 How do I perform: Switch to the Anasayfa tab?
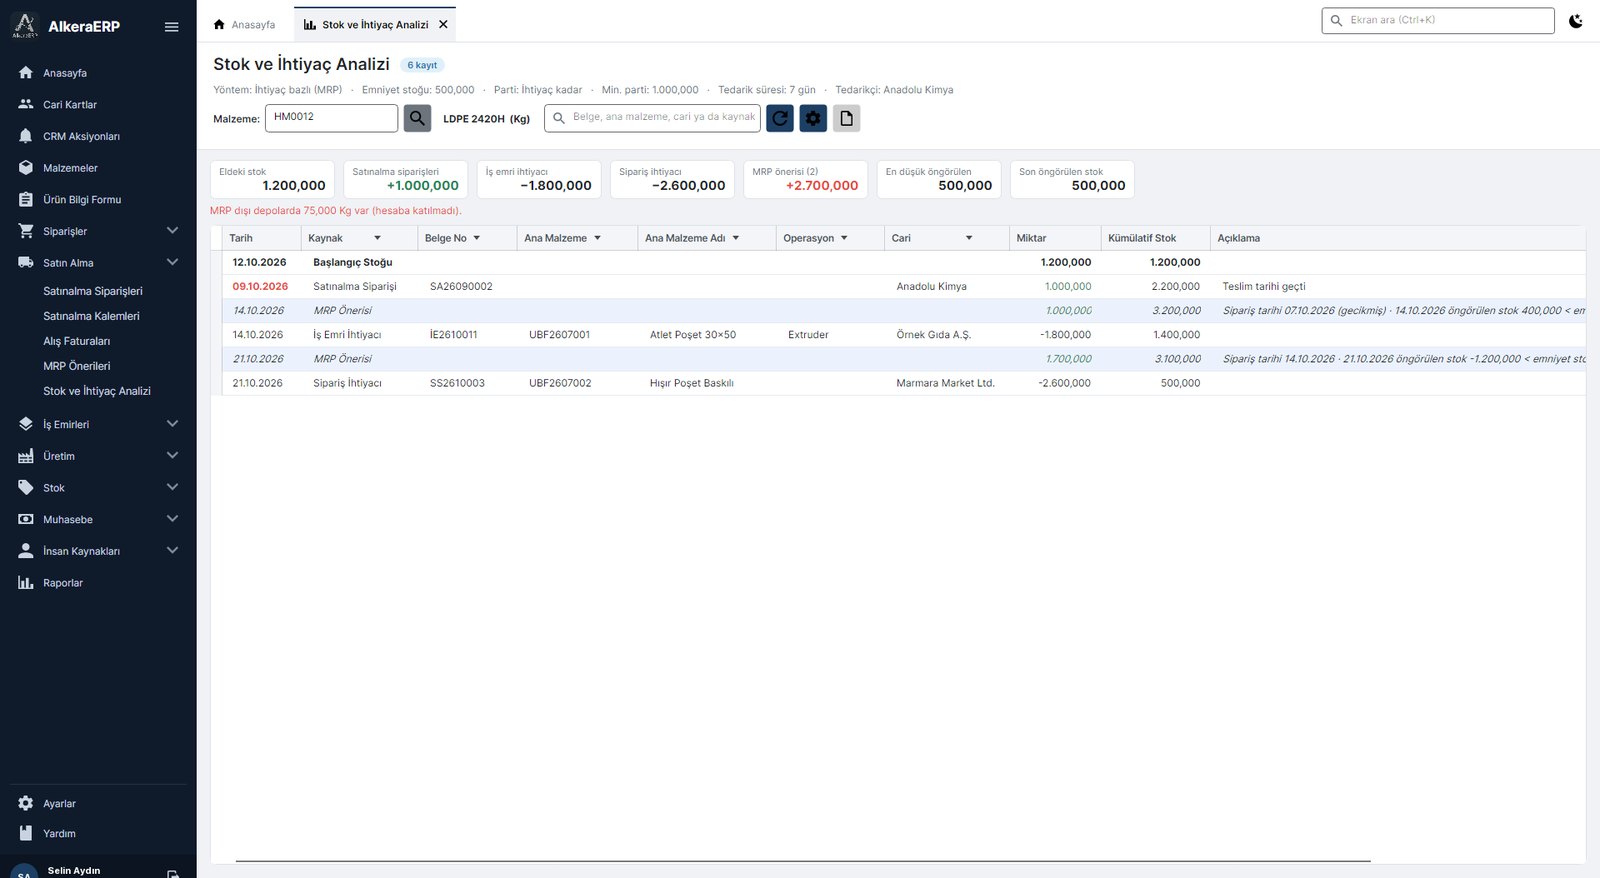click(x=245, y=24)
